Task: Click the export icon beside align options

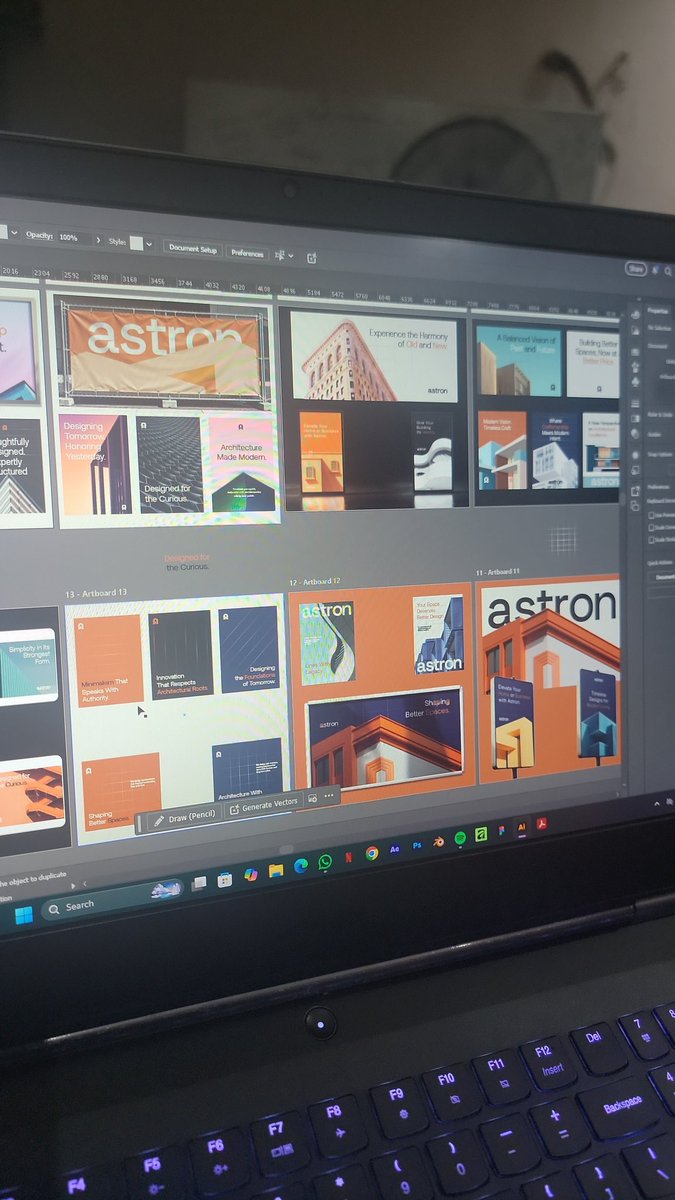Action: click(x=311, y=257)
